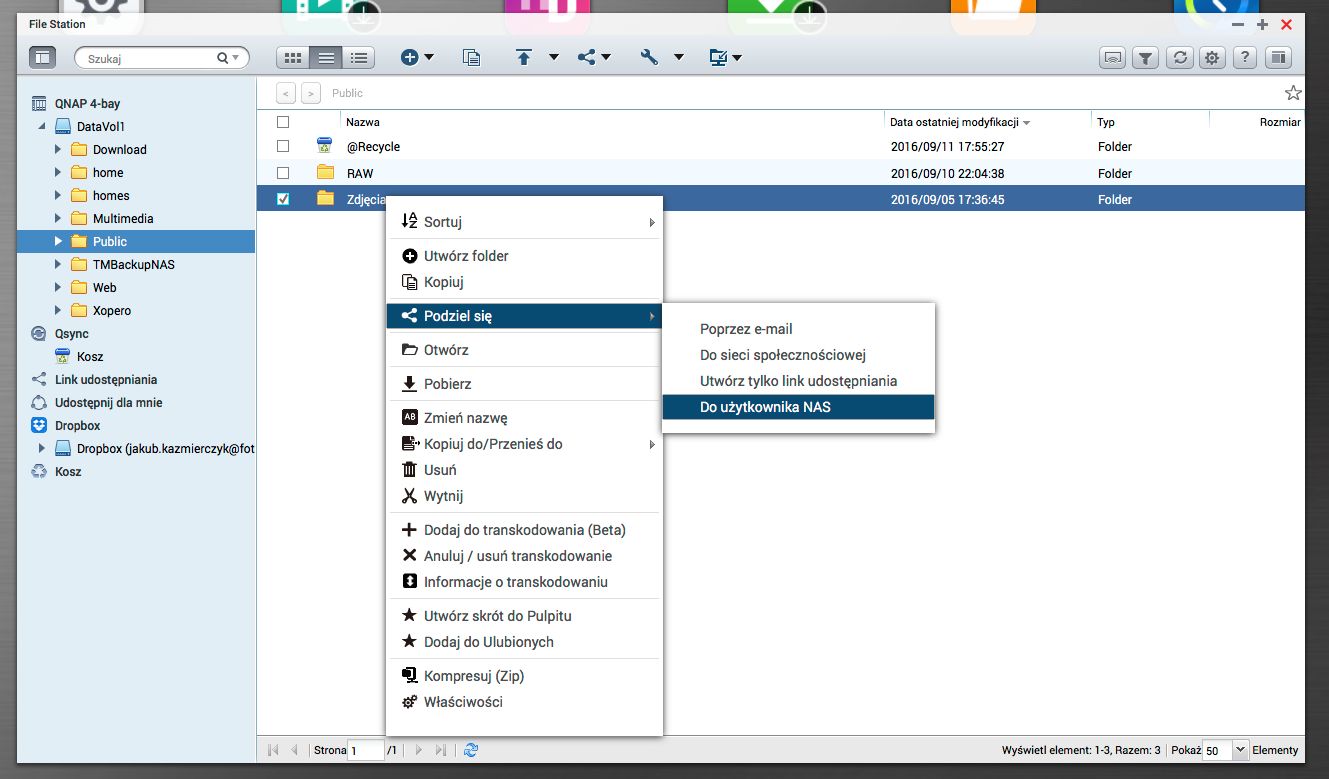Select Poprzez e-mail share option
This screenshot has width=1329, height=779.
click(798, 329)
